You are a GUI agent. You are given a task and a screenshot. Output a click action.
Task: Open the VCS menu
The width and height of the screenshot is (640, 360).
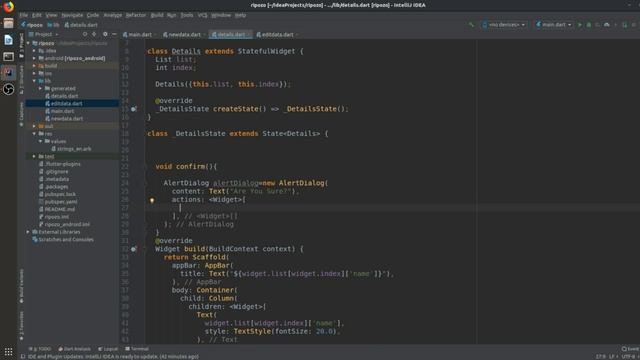click(202, 15)
